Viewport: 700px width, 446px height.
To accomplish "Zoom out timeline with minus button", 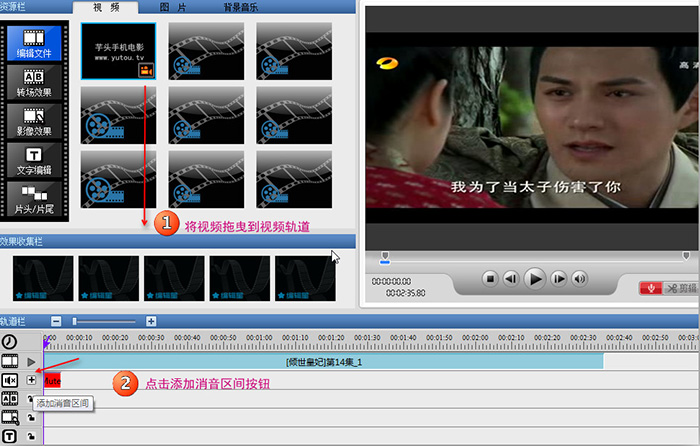I will (x=56, y=321).
